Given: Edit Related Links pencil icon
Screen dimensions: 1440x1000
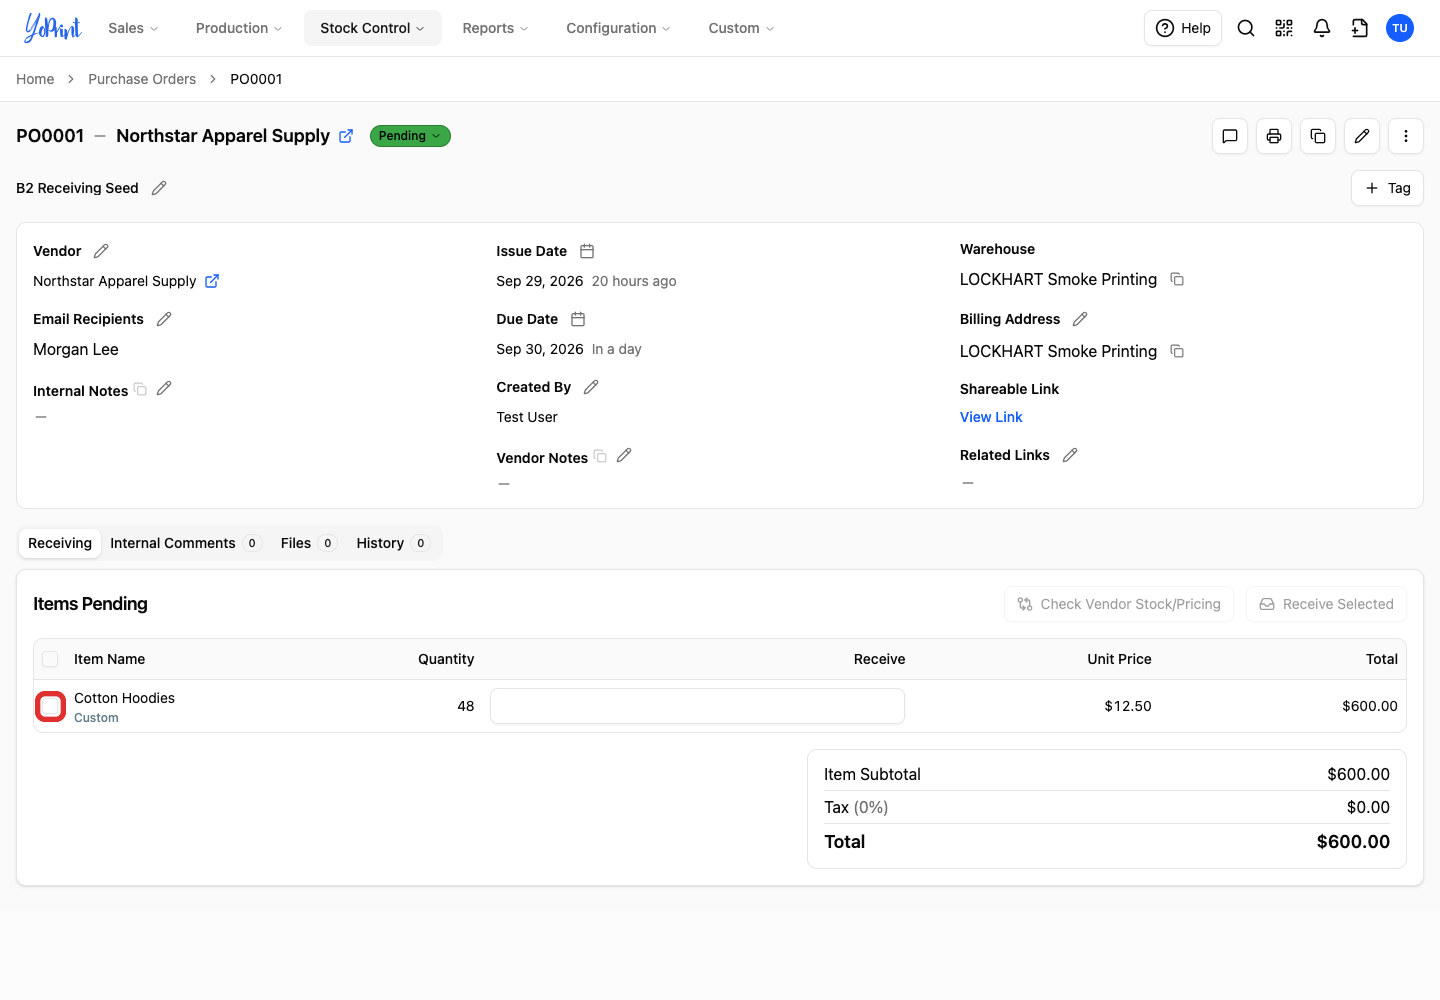Looking at the screenshot, I should 1070,455.
